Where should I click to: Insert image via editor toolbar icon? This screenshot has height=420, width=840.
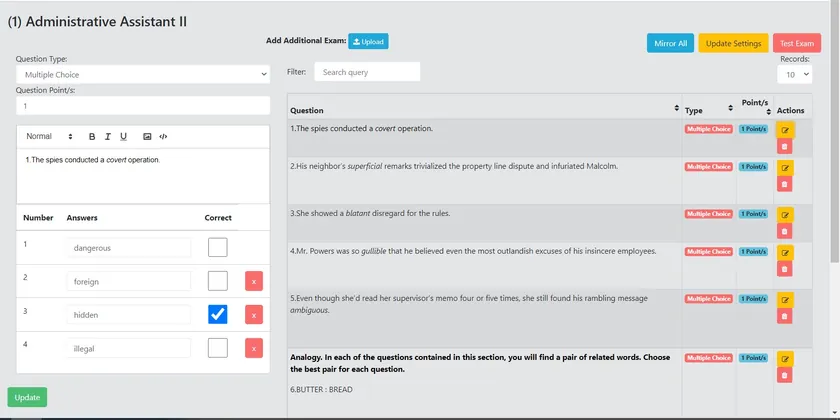147,137
